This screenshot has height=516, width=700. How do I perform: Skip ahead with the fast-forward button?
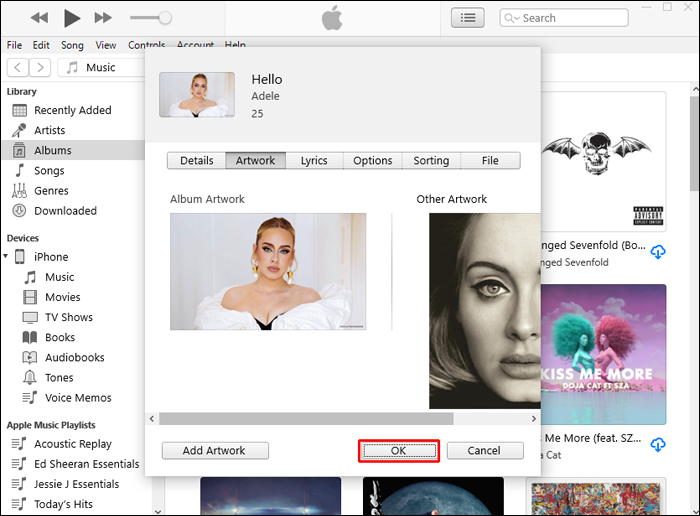(103, 18)
